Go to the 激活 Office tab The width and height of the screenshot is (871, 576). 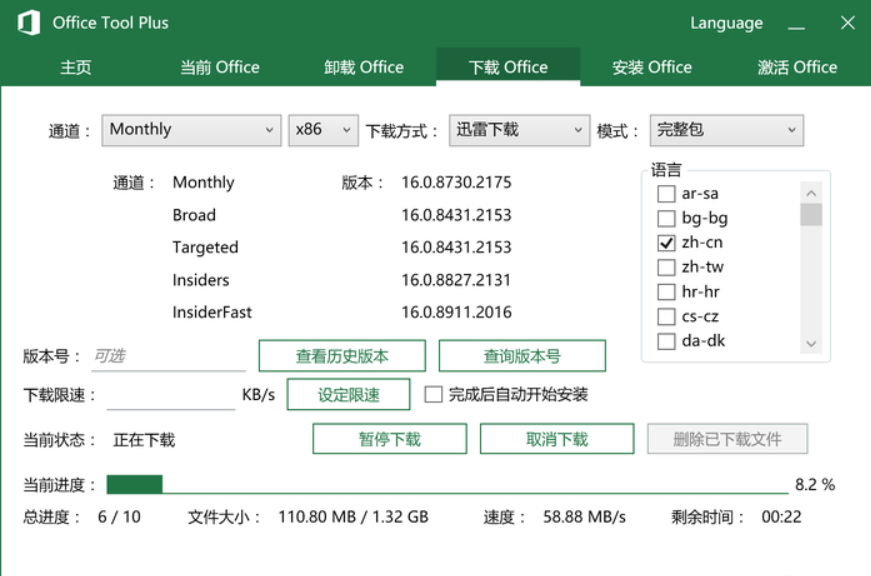(797, 68)
